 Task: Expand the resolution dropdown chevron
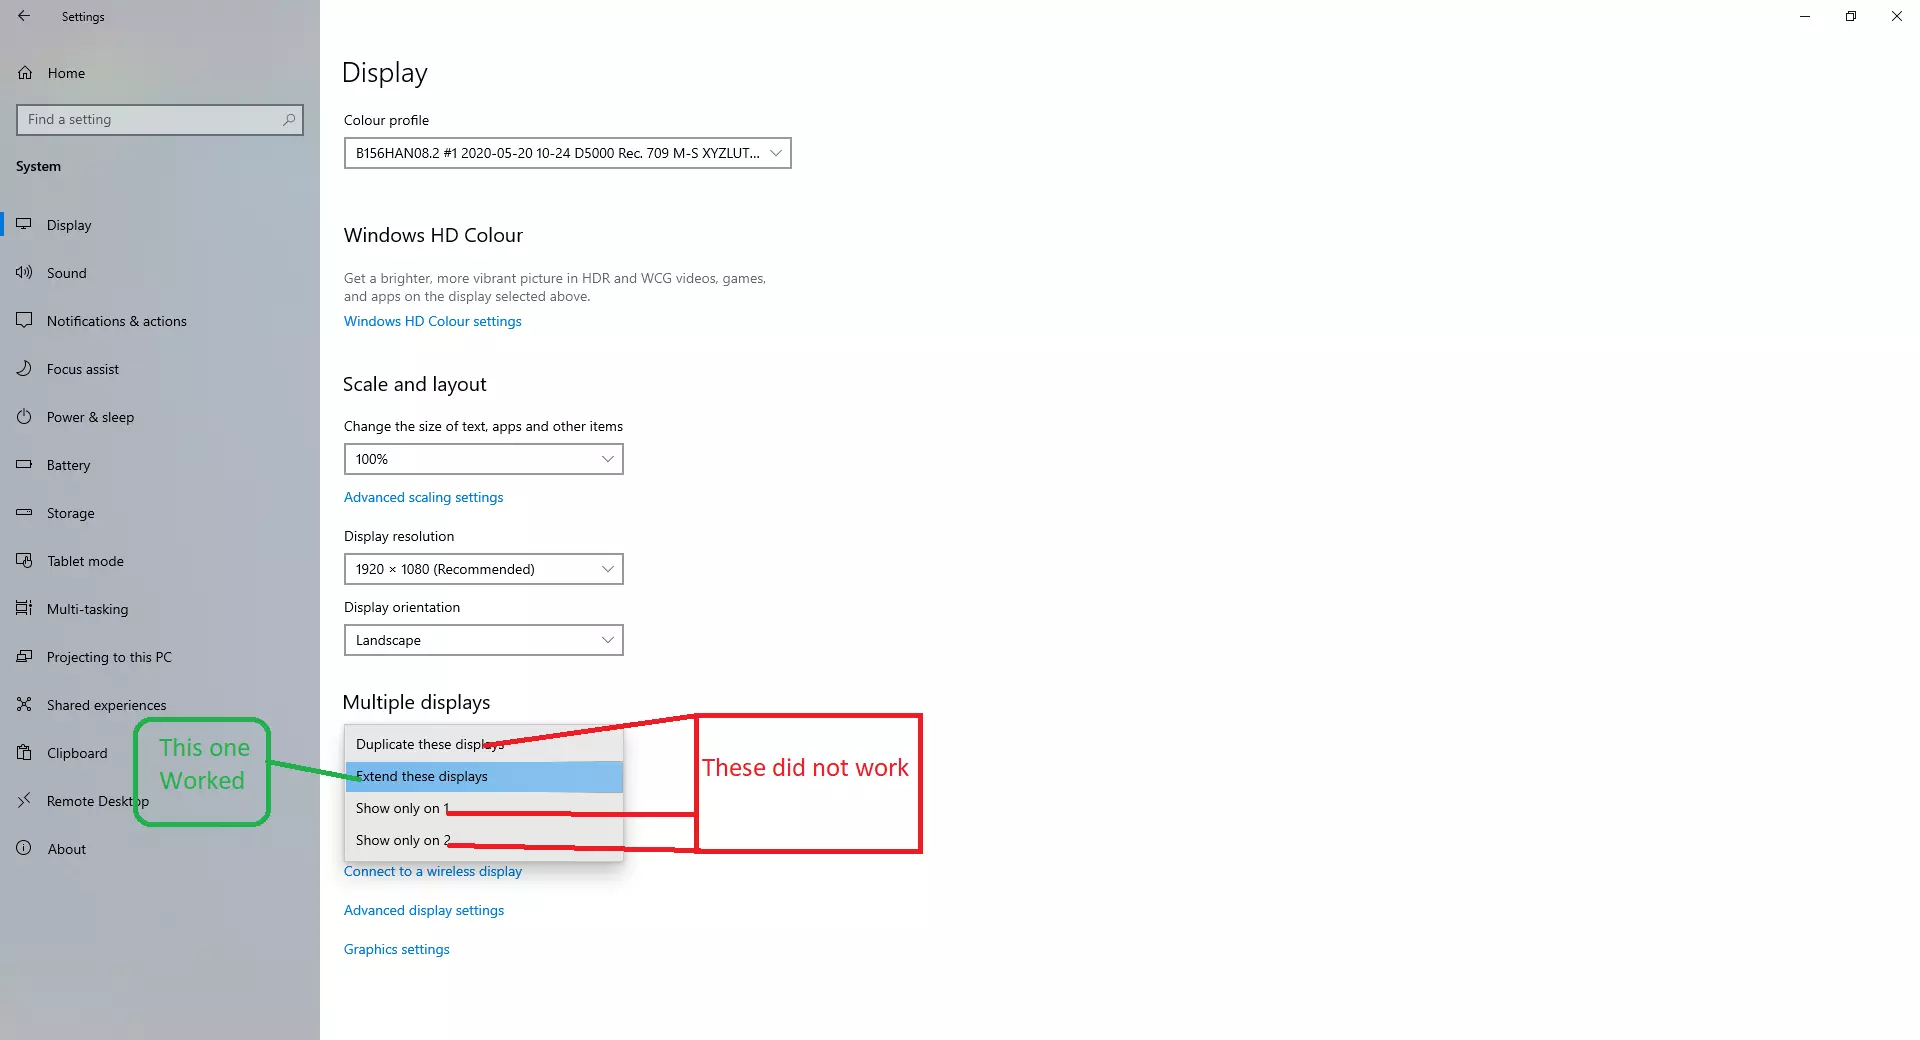click(607, 569)
